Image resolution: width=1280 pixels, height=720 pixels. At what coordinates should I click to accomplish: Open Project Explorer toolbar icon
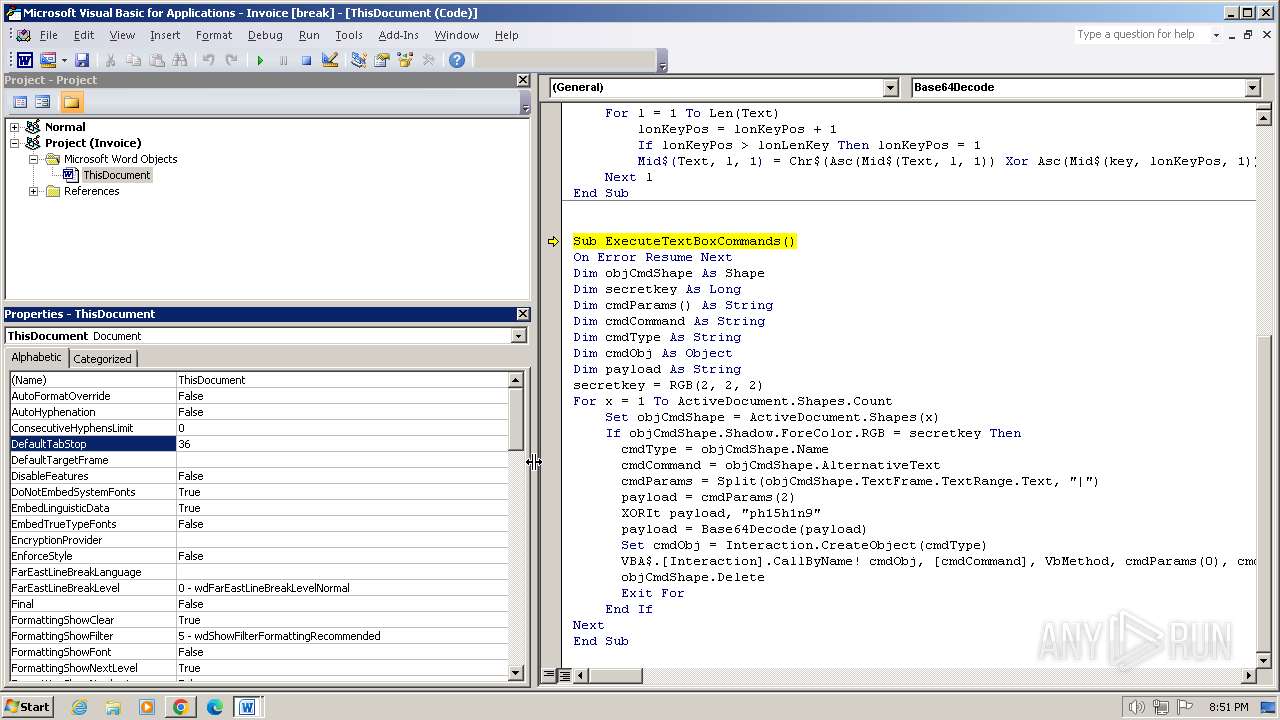[358, 60]
